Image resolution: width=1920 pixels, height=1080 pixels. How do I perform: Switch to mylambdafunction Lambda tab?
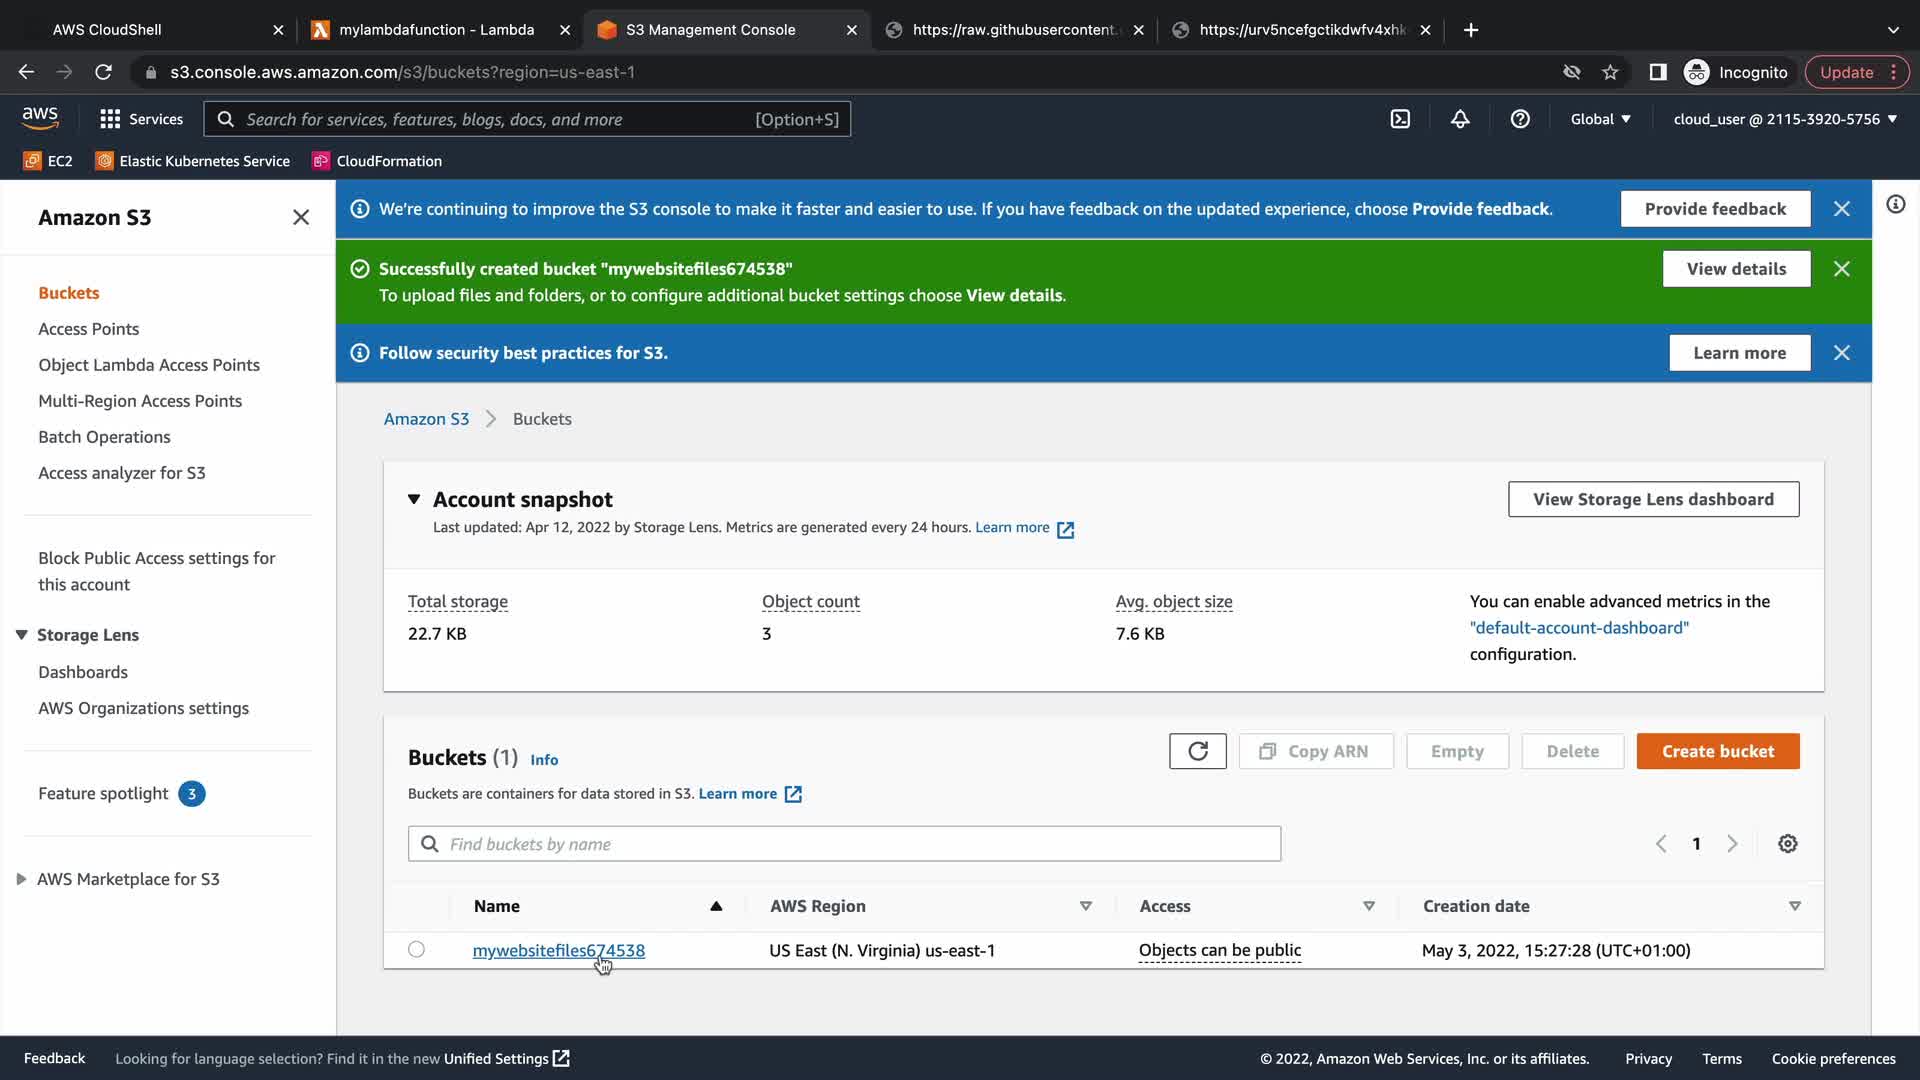click(436, 30)
